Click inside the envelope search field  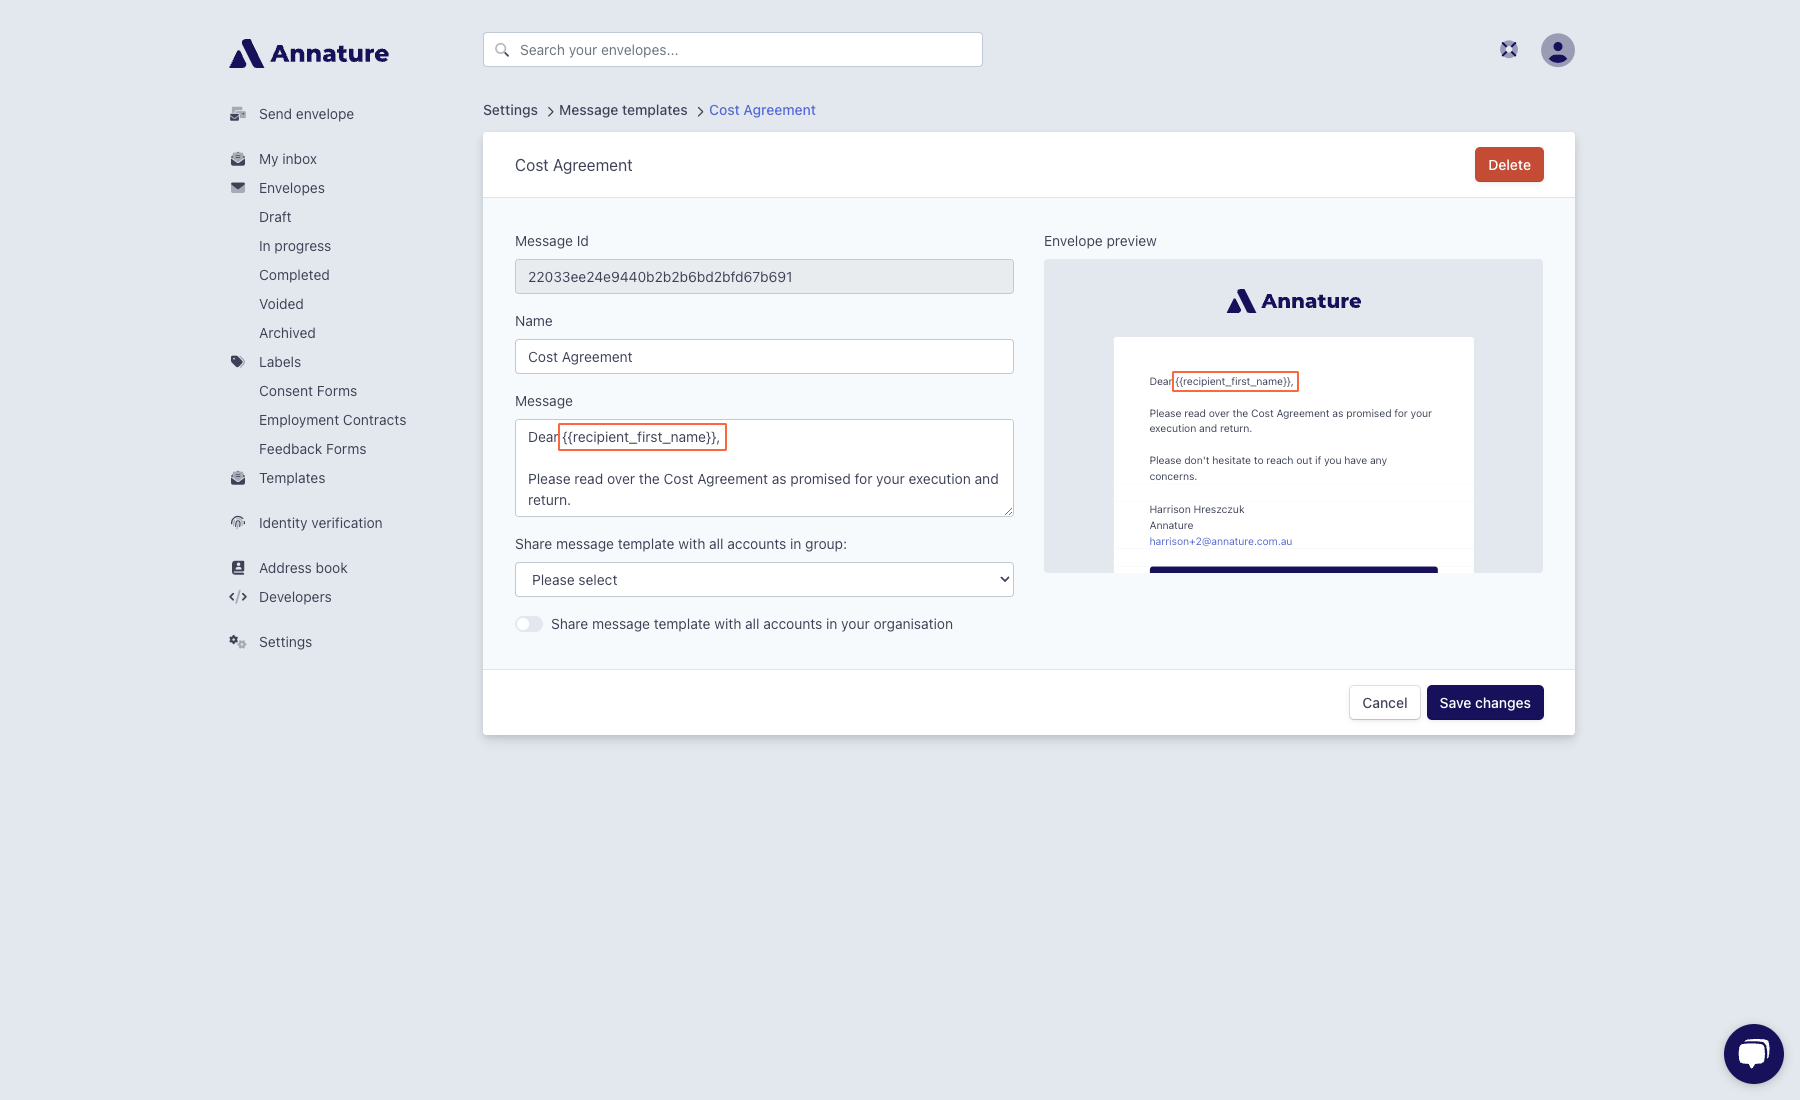[x=732, y=49]
